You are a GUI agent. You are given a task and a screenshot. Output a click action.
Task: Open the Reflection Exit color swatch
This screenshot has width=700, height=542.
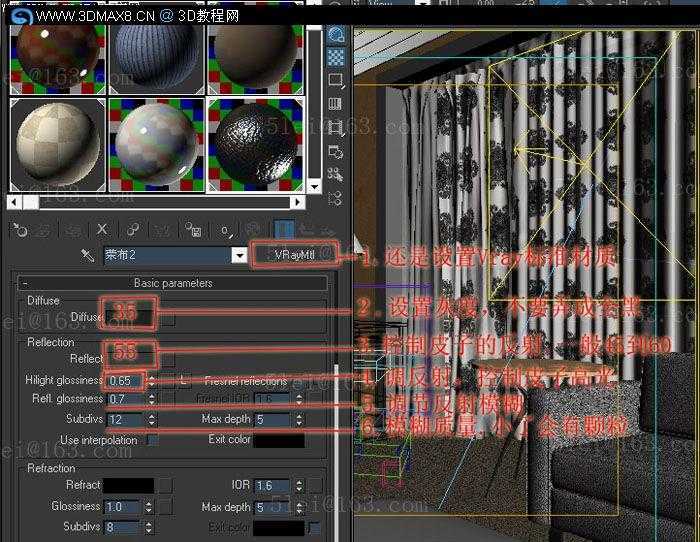(x=279, y=440)
